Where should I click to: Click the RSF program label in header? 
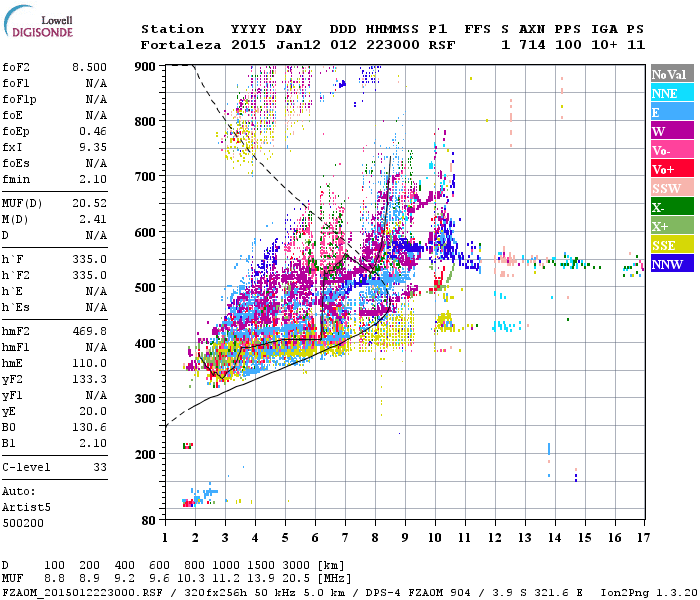coord(442,45)
